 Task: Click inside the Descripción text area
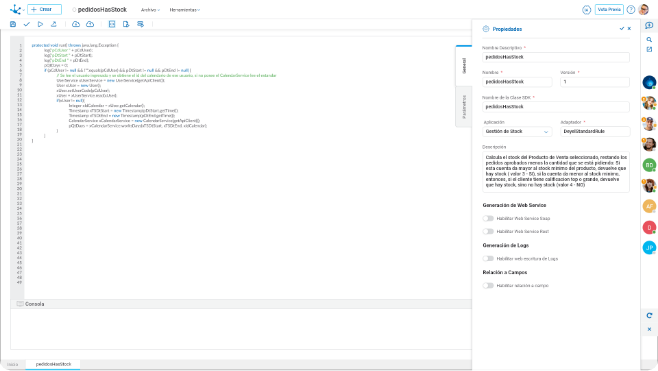coord(556,172)
